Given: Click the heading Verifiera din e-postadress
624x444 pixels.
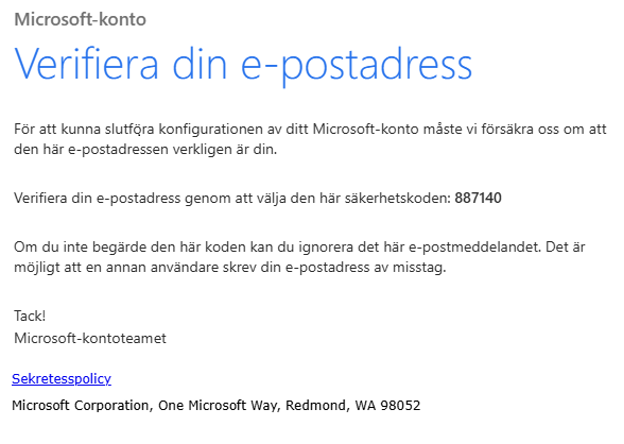Looking at the screenshot, I should (x=243, y=65).
